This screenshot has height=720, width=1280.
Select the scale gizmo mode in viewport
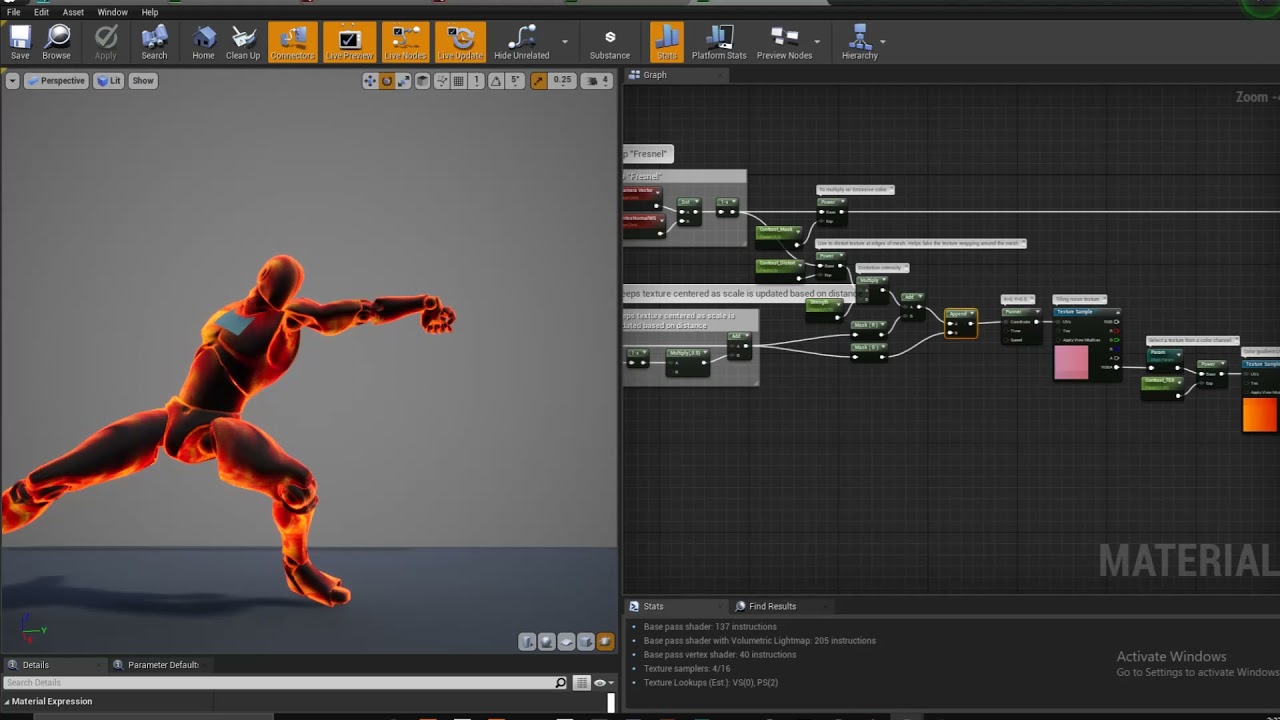pos(404,81)
